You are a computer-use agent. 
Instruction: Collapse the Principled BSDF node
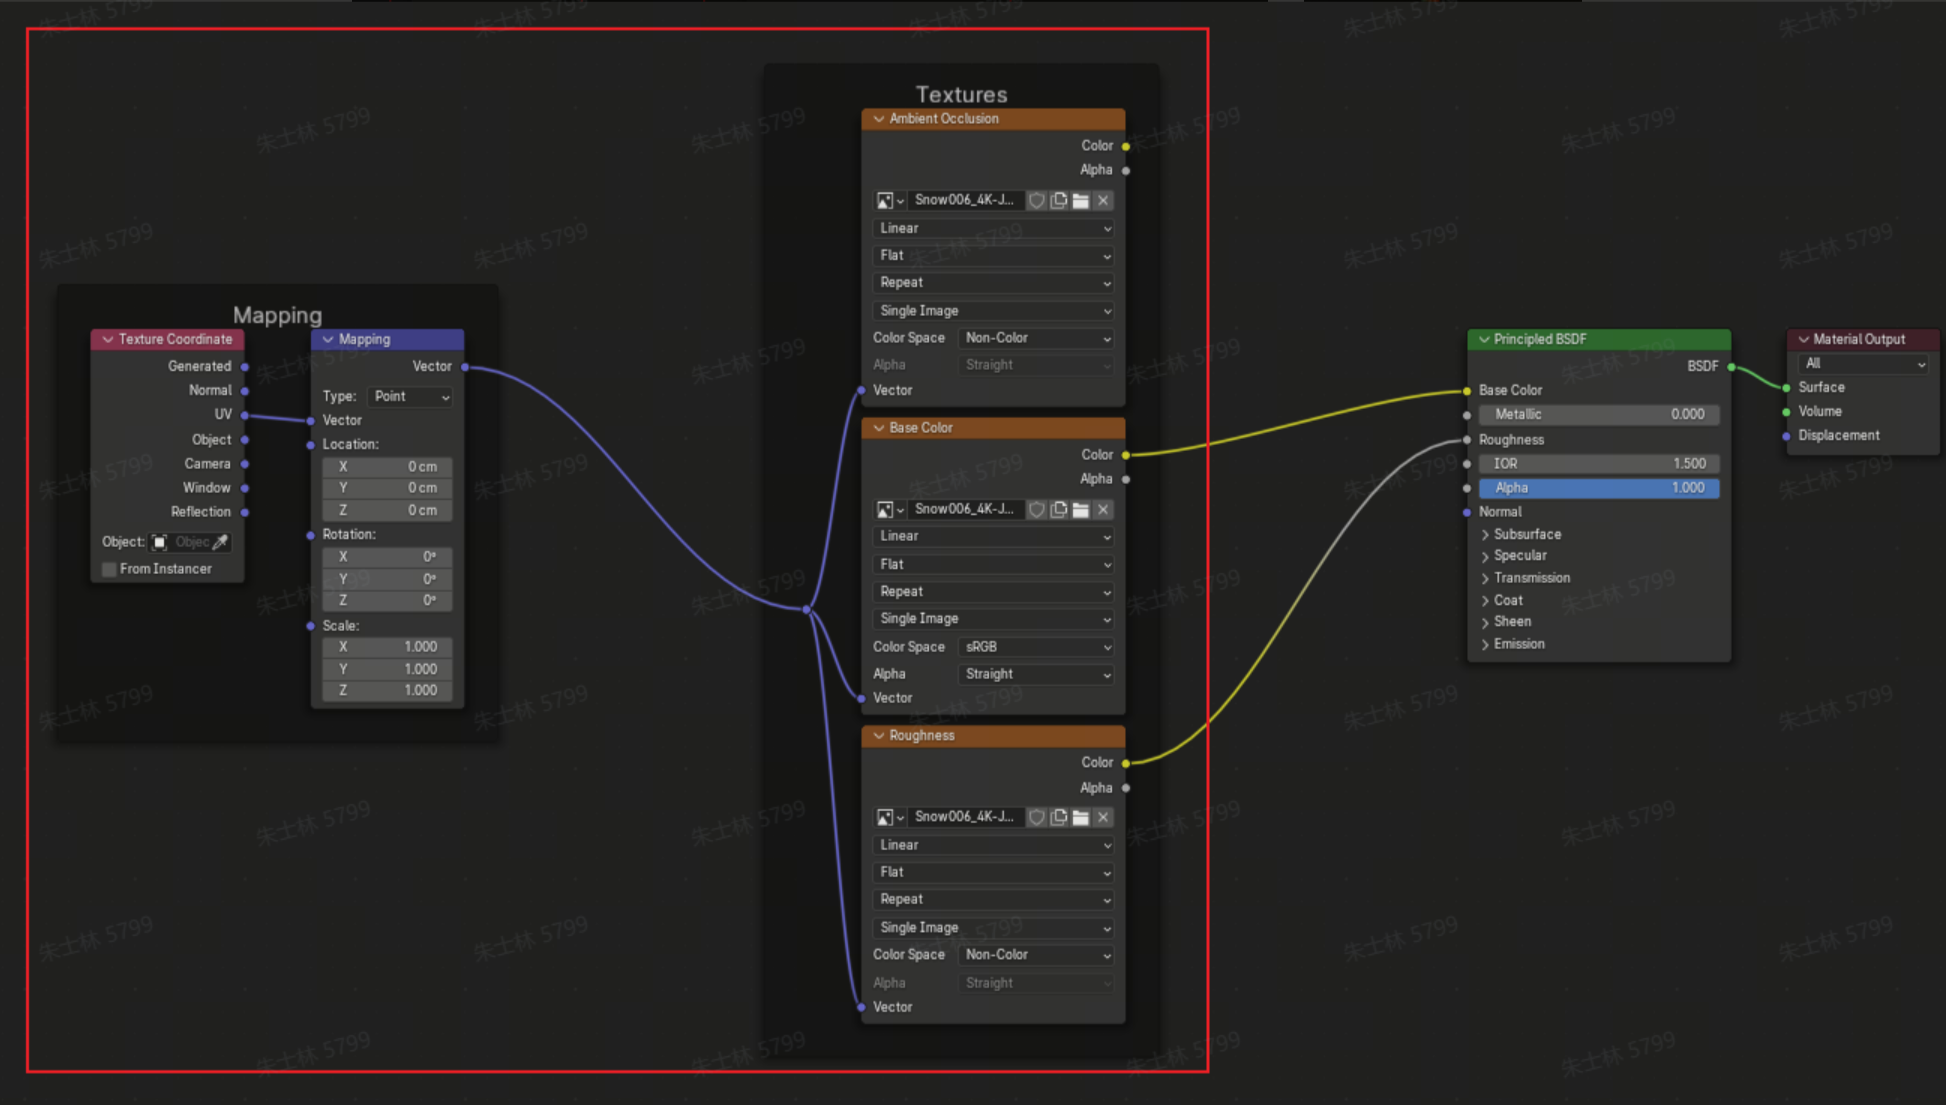coord(1484,340)
